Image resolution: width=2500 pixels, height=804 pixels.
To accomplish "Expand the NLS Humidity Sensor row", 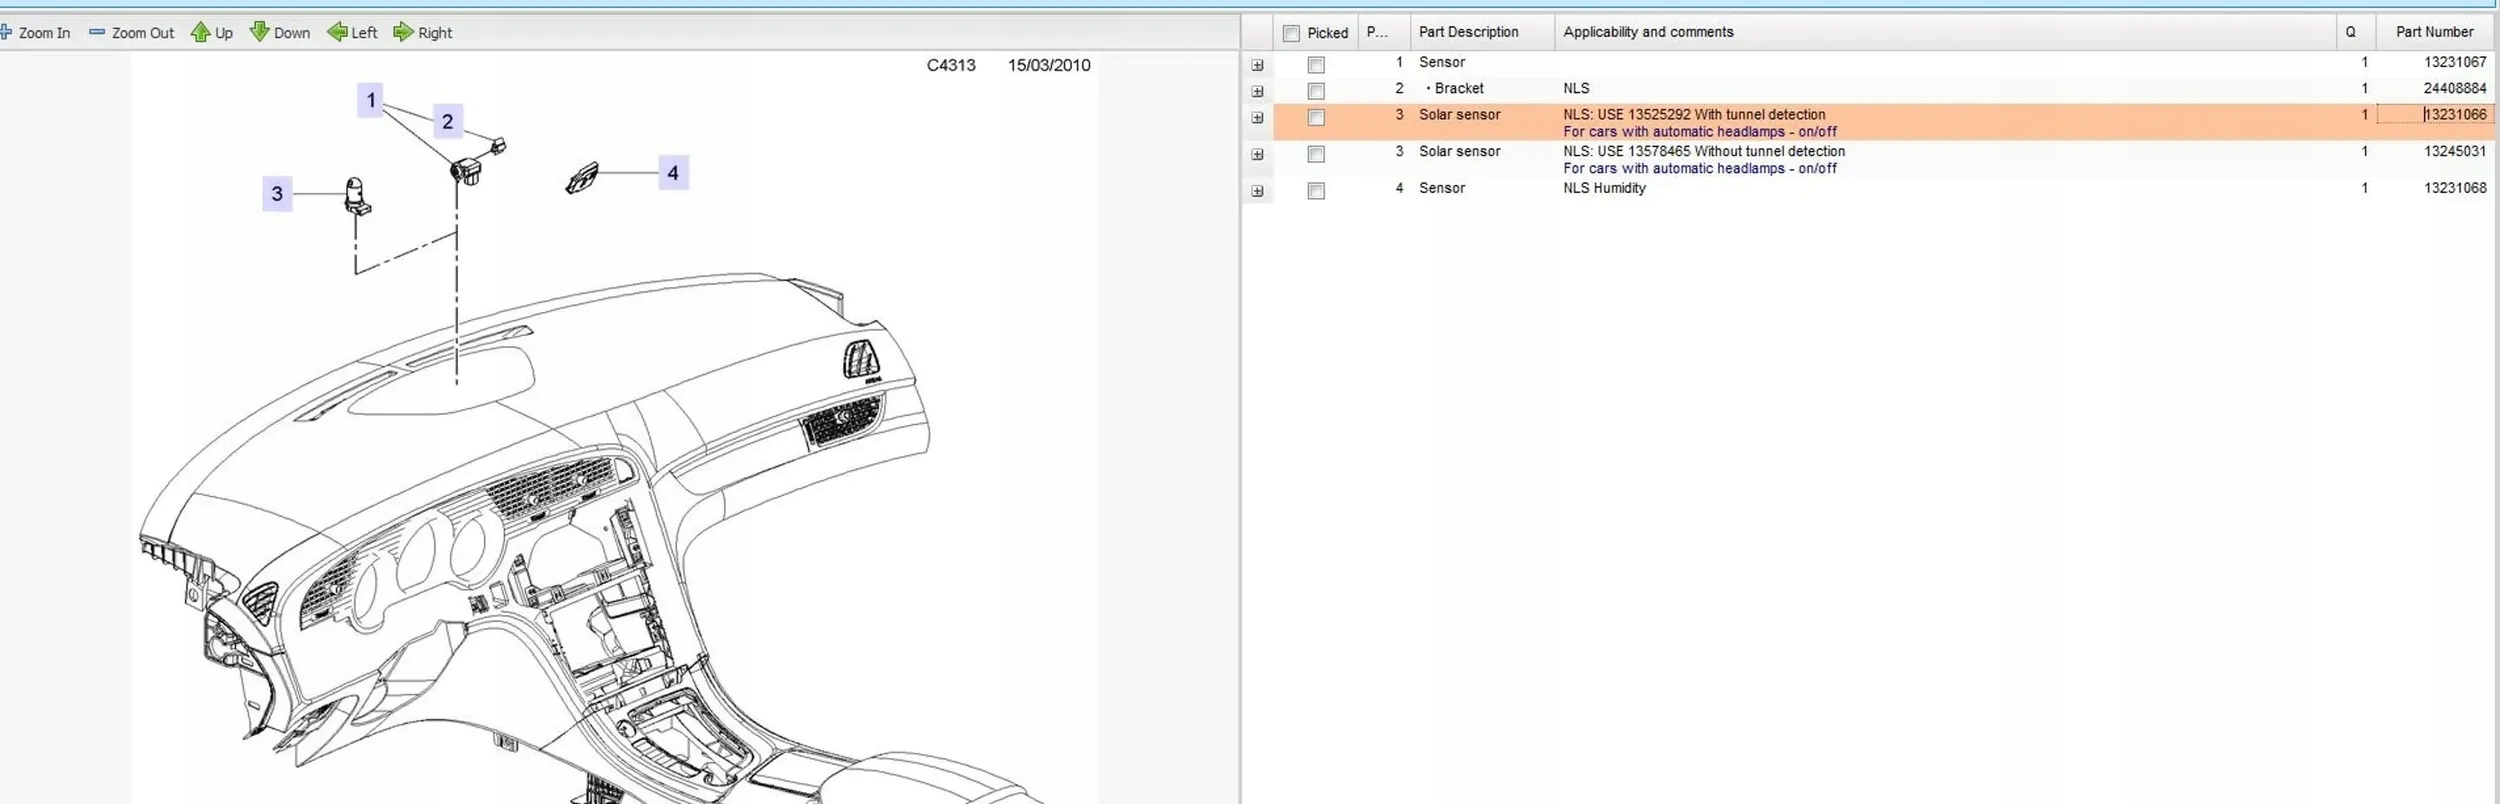I will (x=1257, y=191).
